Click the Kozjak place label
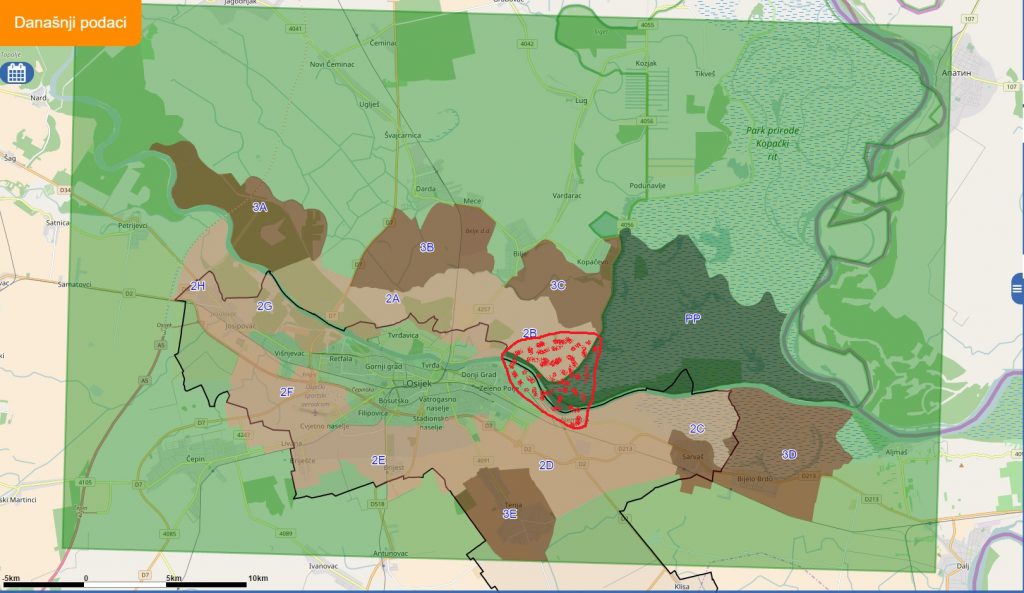The height and width of the screenshot is (593, 1024). (x=646, y=64)
